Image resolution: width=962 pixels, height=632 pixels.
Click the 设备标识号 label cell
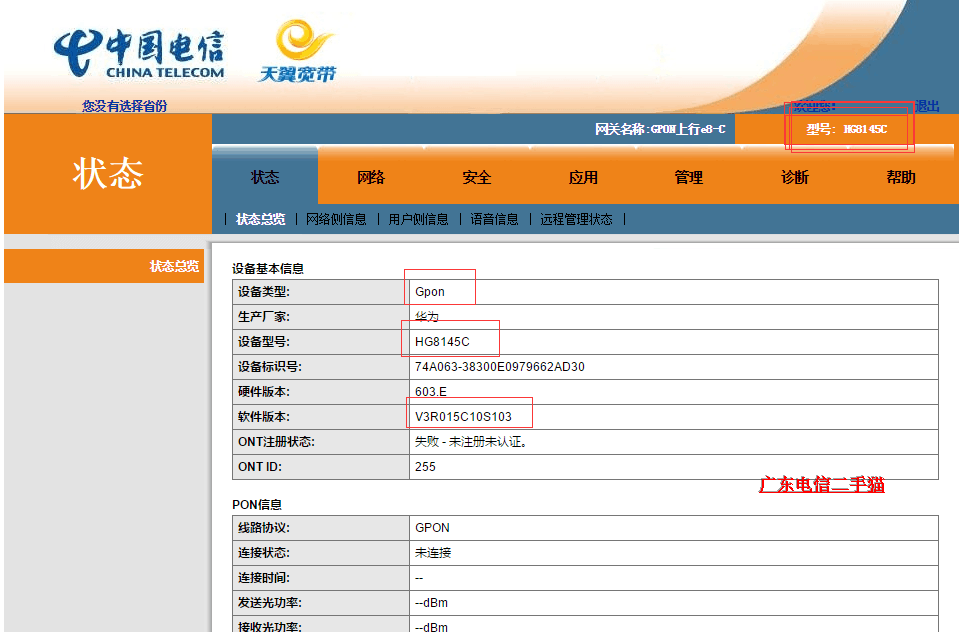321,367
